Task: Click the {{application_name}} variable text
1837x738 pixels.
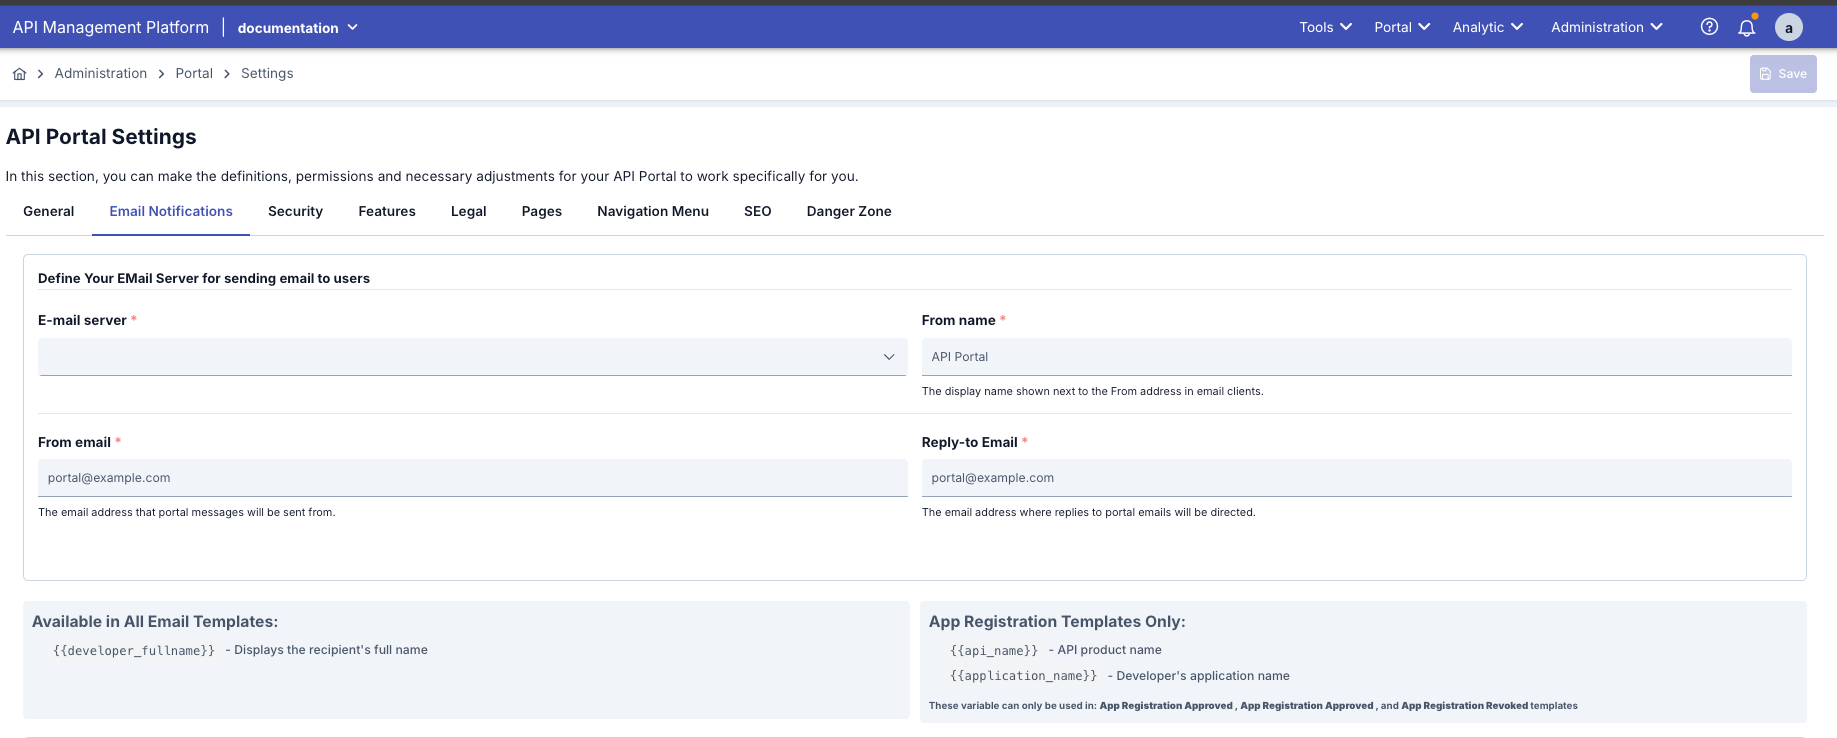Action: pos(1023,677)
